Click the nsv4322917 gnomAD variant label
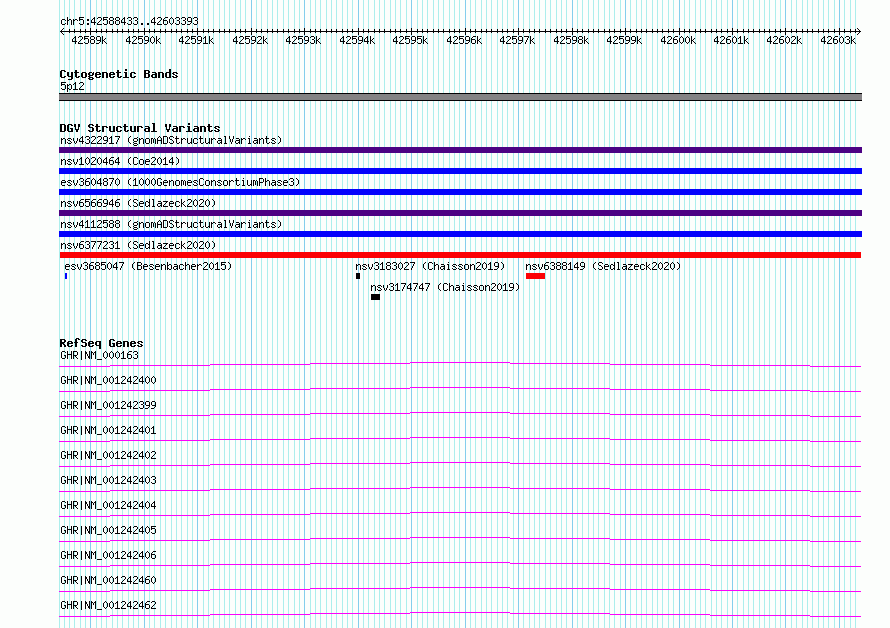This screenshot has width=890, height=628. click(171, 140)
